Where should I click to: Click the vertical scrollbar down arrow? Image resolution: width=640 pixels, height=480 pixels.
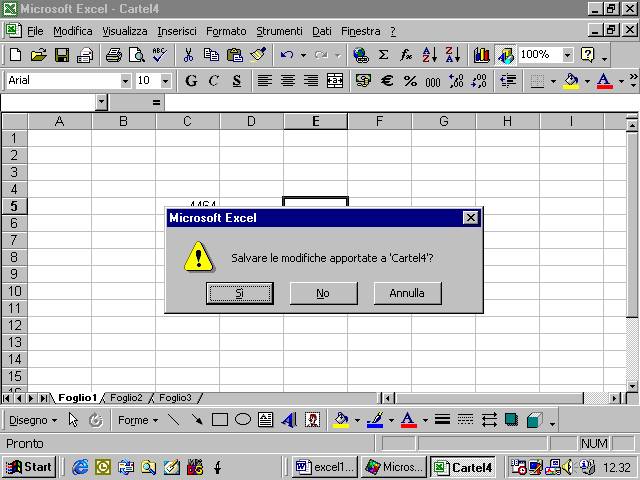[x=632, y=386]
